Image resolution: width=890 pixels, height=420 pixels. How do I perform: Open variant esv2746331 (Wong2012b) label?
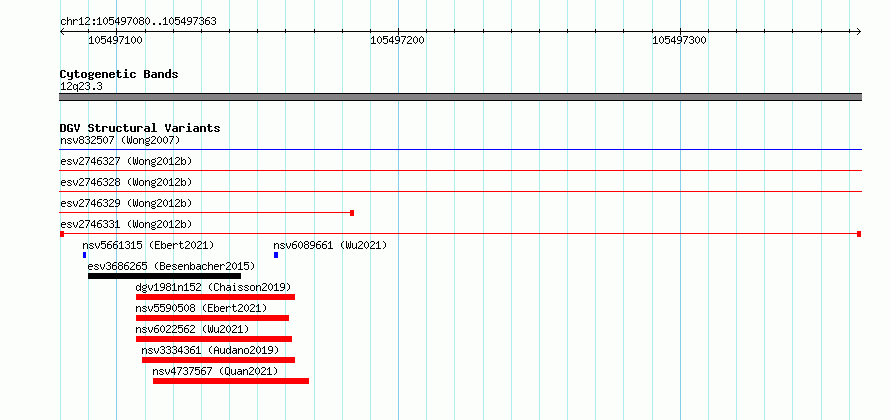(126, 224)
